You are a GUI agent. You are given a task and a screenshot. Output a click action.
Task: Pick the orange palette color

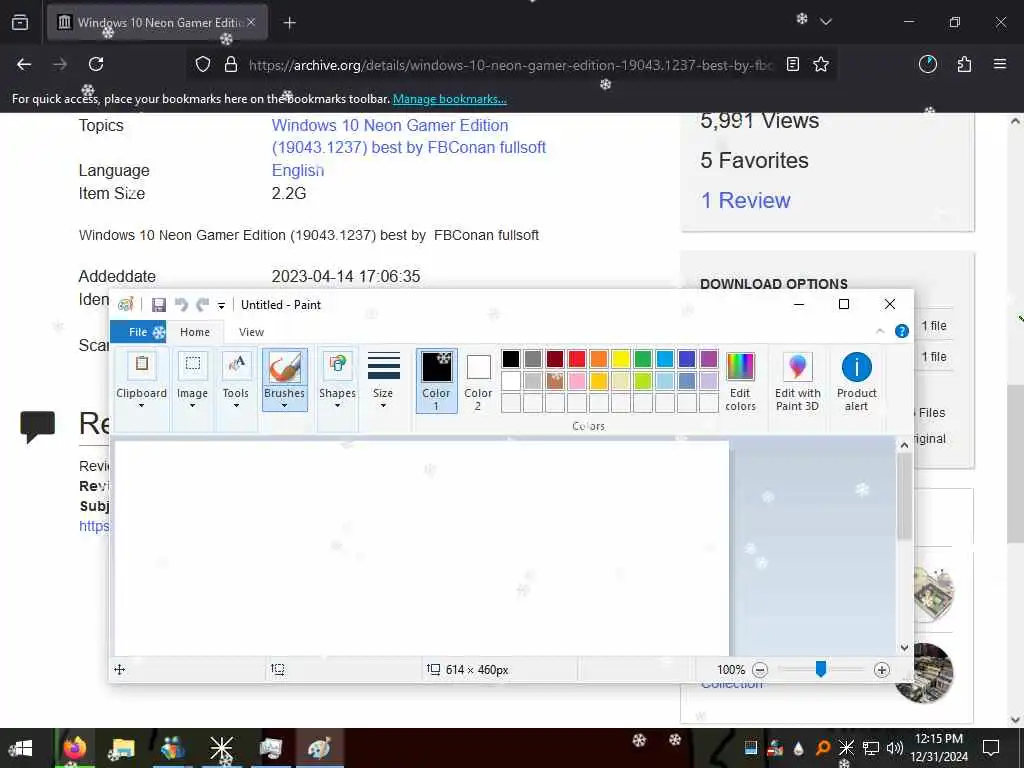click(598, 359)
